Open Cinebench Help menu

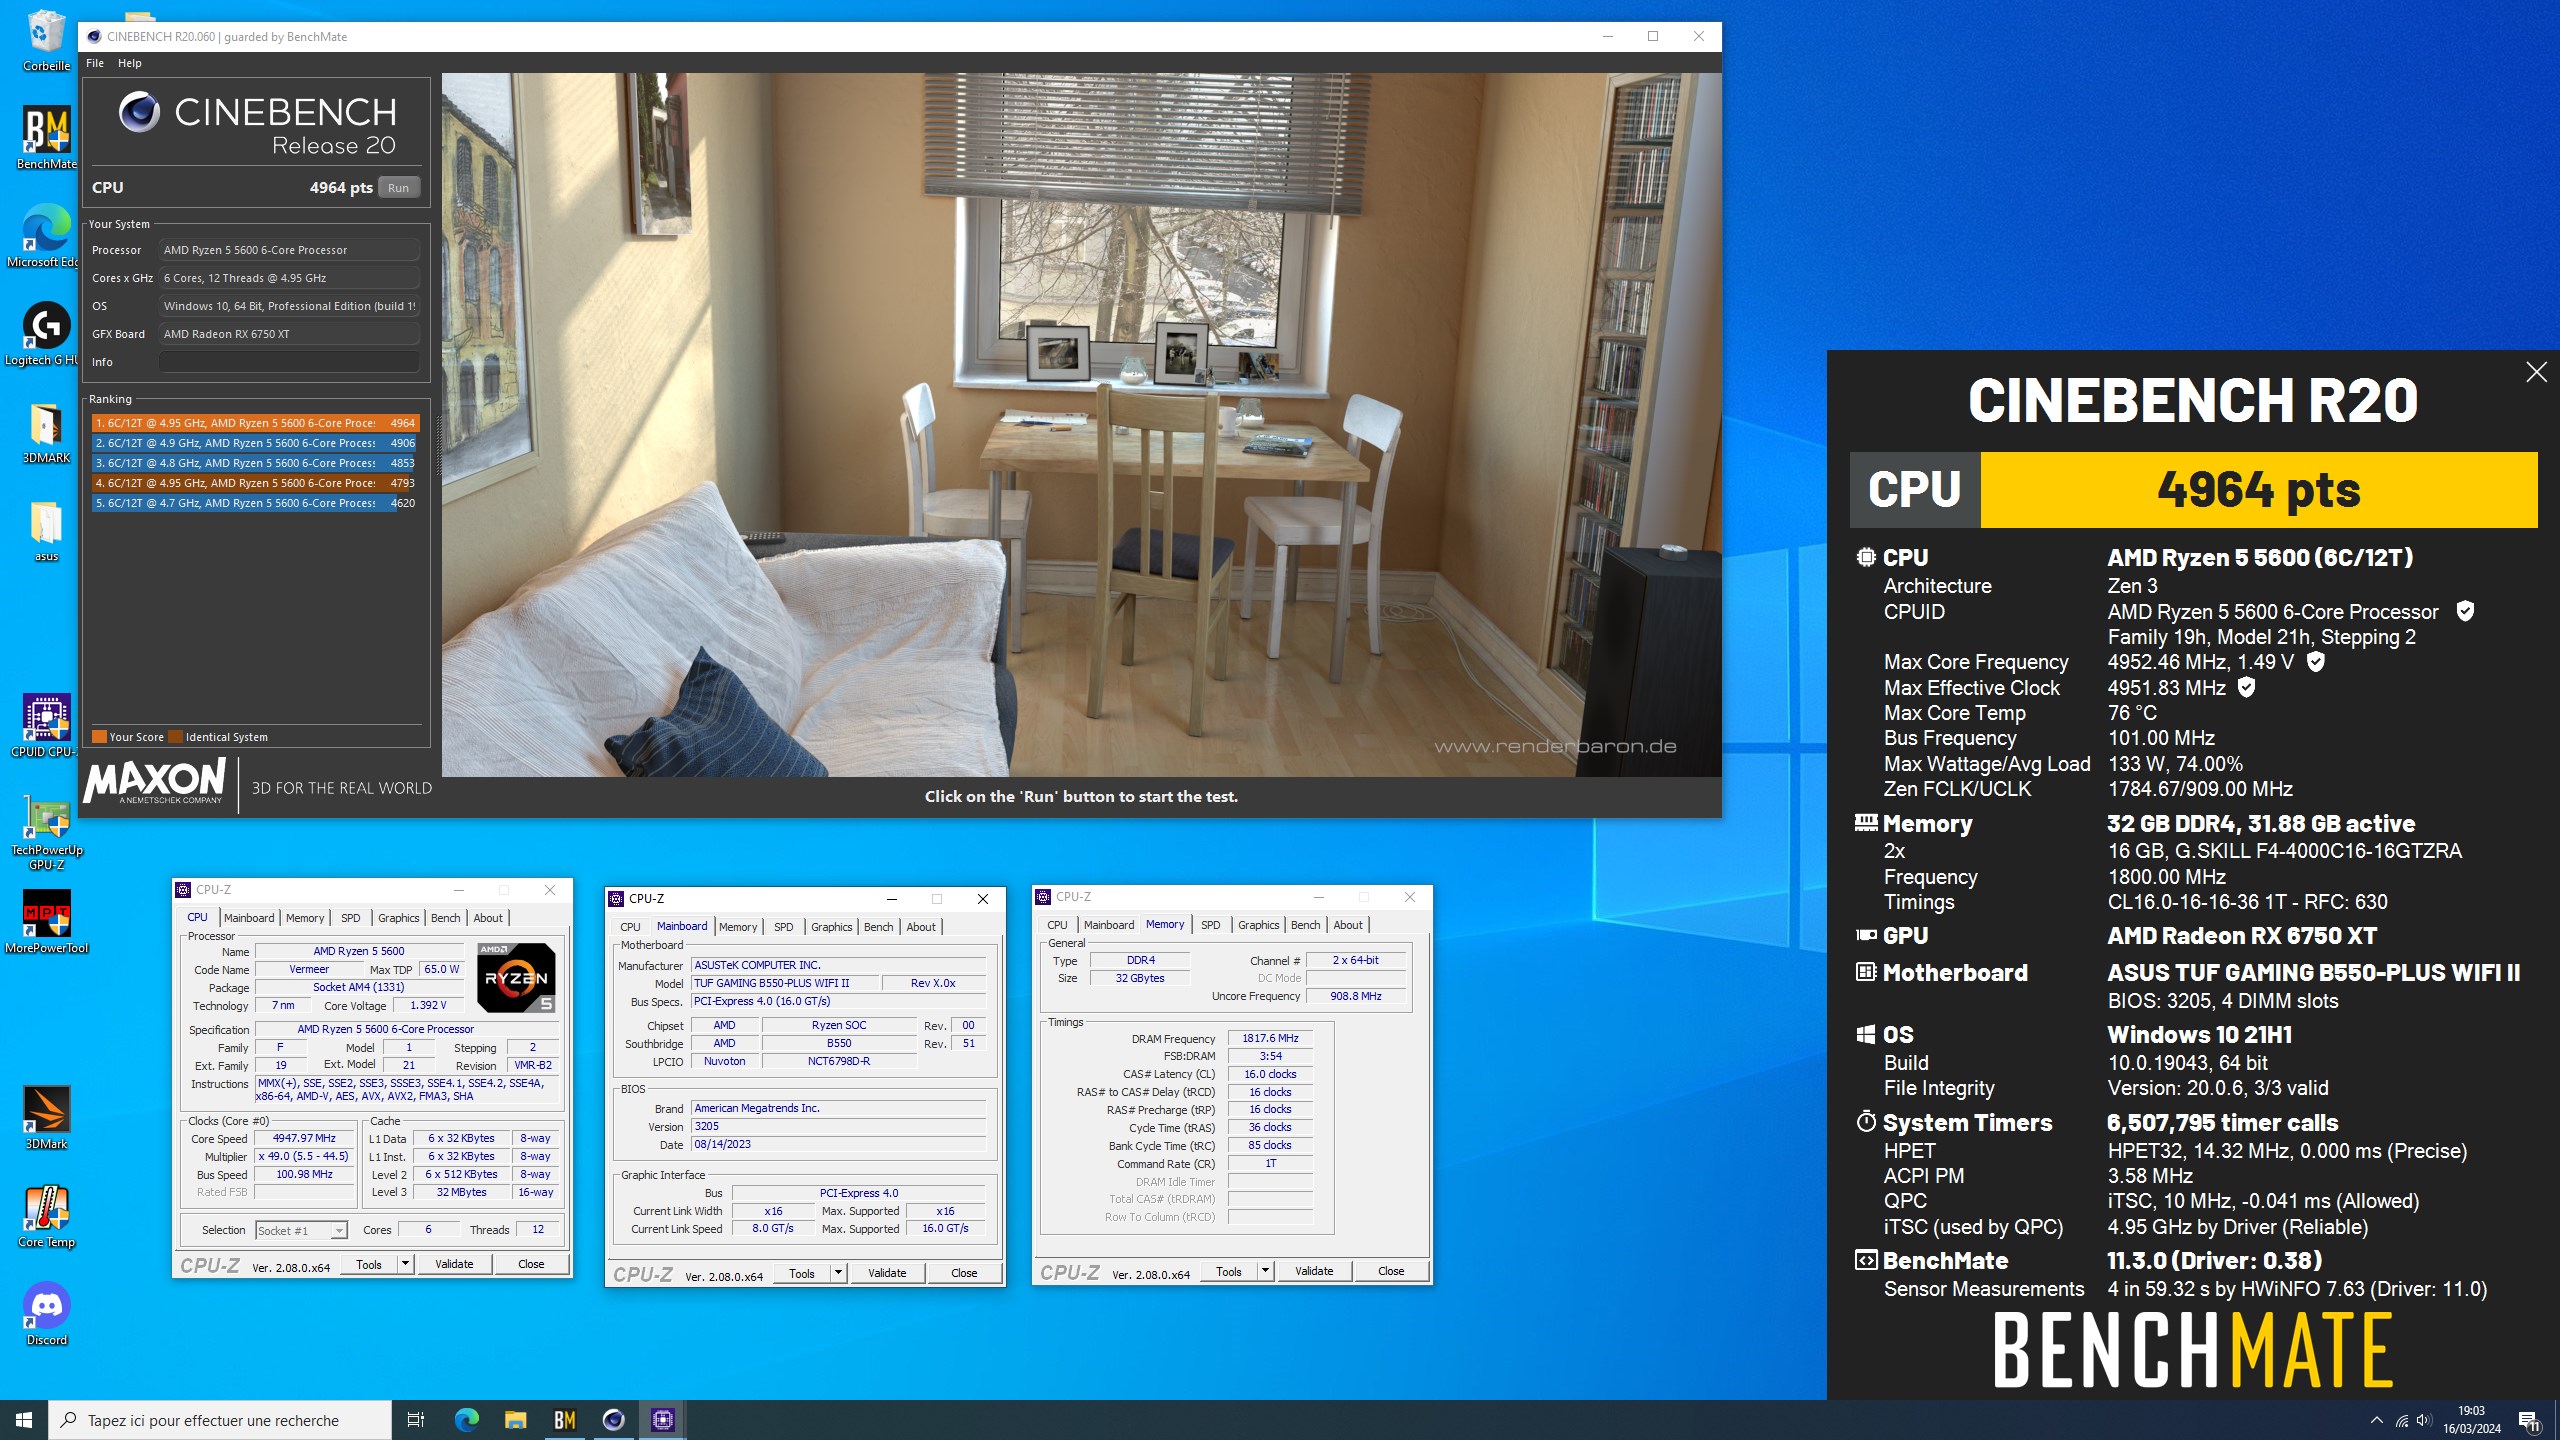tap(130, 63)
